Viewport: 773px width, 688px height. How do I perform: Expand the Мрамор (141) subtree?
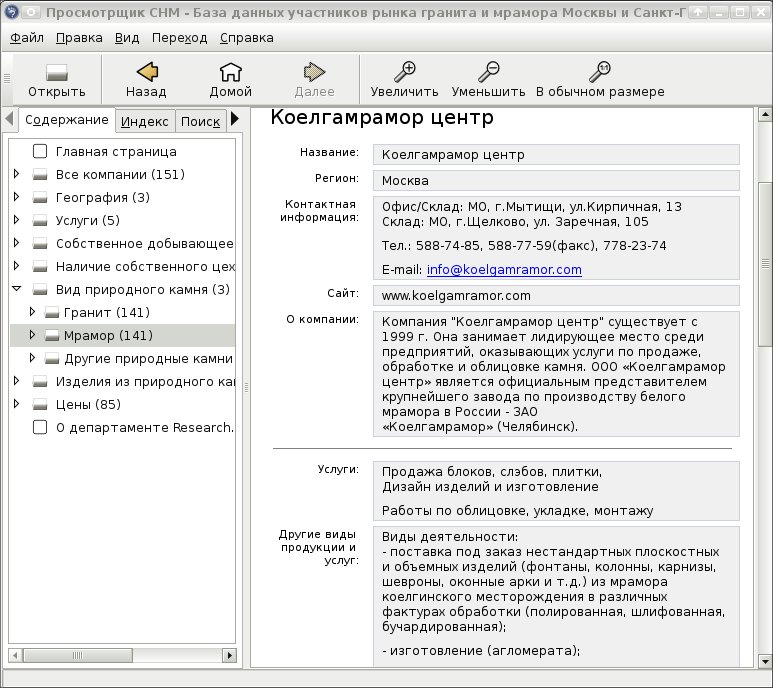32,335
